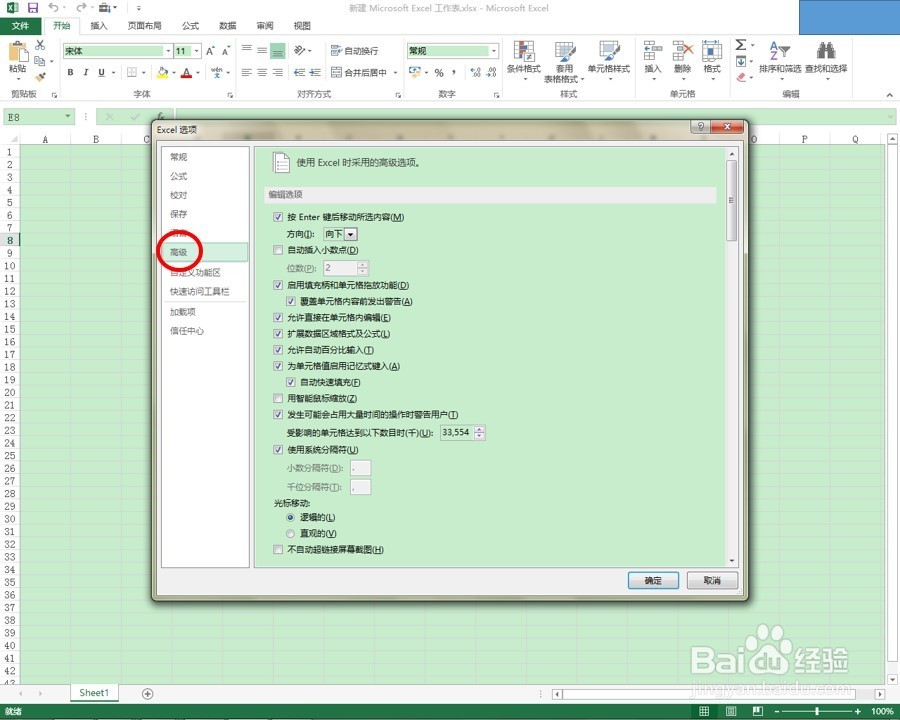Open the font size 11 dropdown
This screenshot has height=720, width=900.
[197, 51]
